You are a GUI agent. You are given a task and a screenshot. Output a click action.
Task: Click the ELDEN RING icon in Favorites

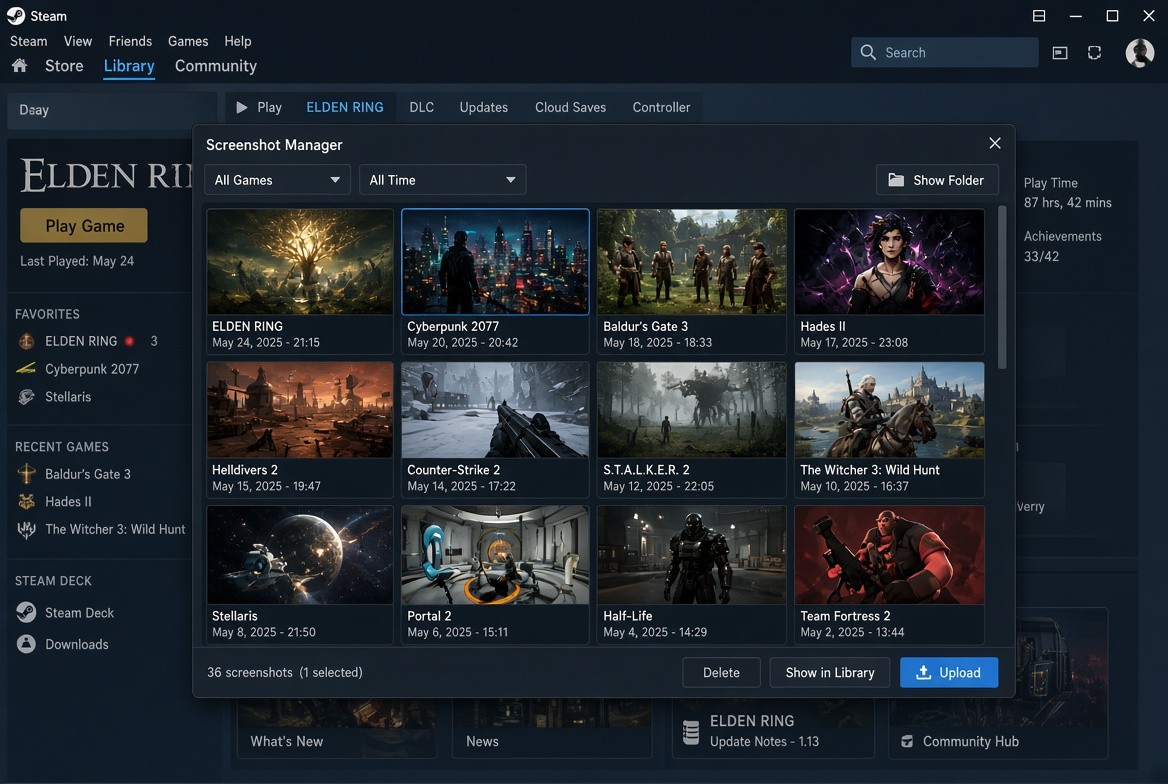point(27,341)
